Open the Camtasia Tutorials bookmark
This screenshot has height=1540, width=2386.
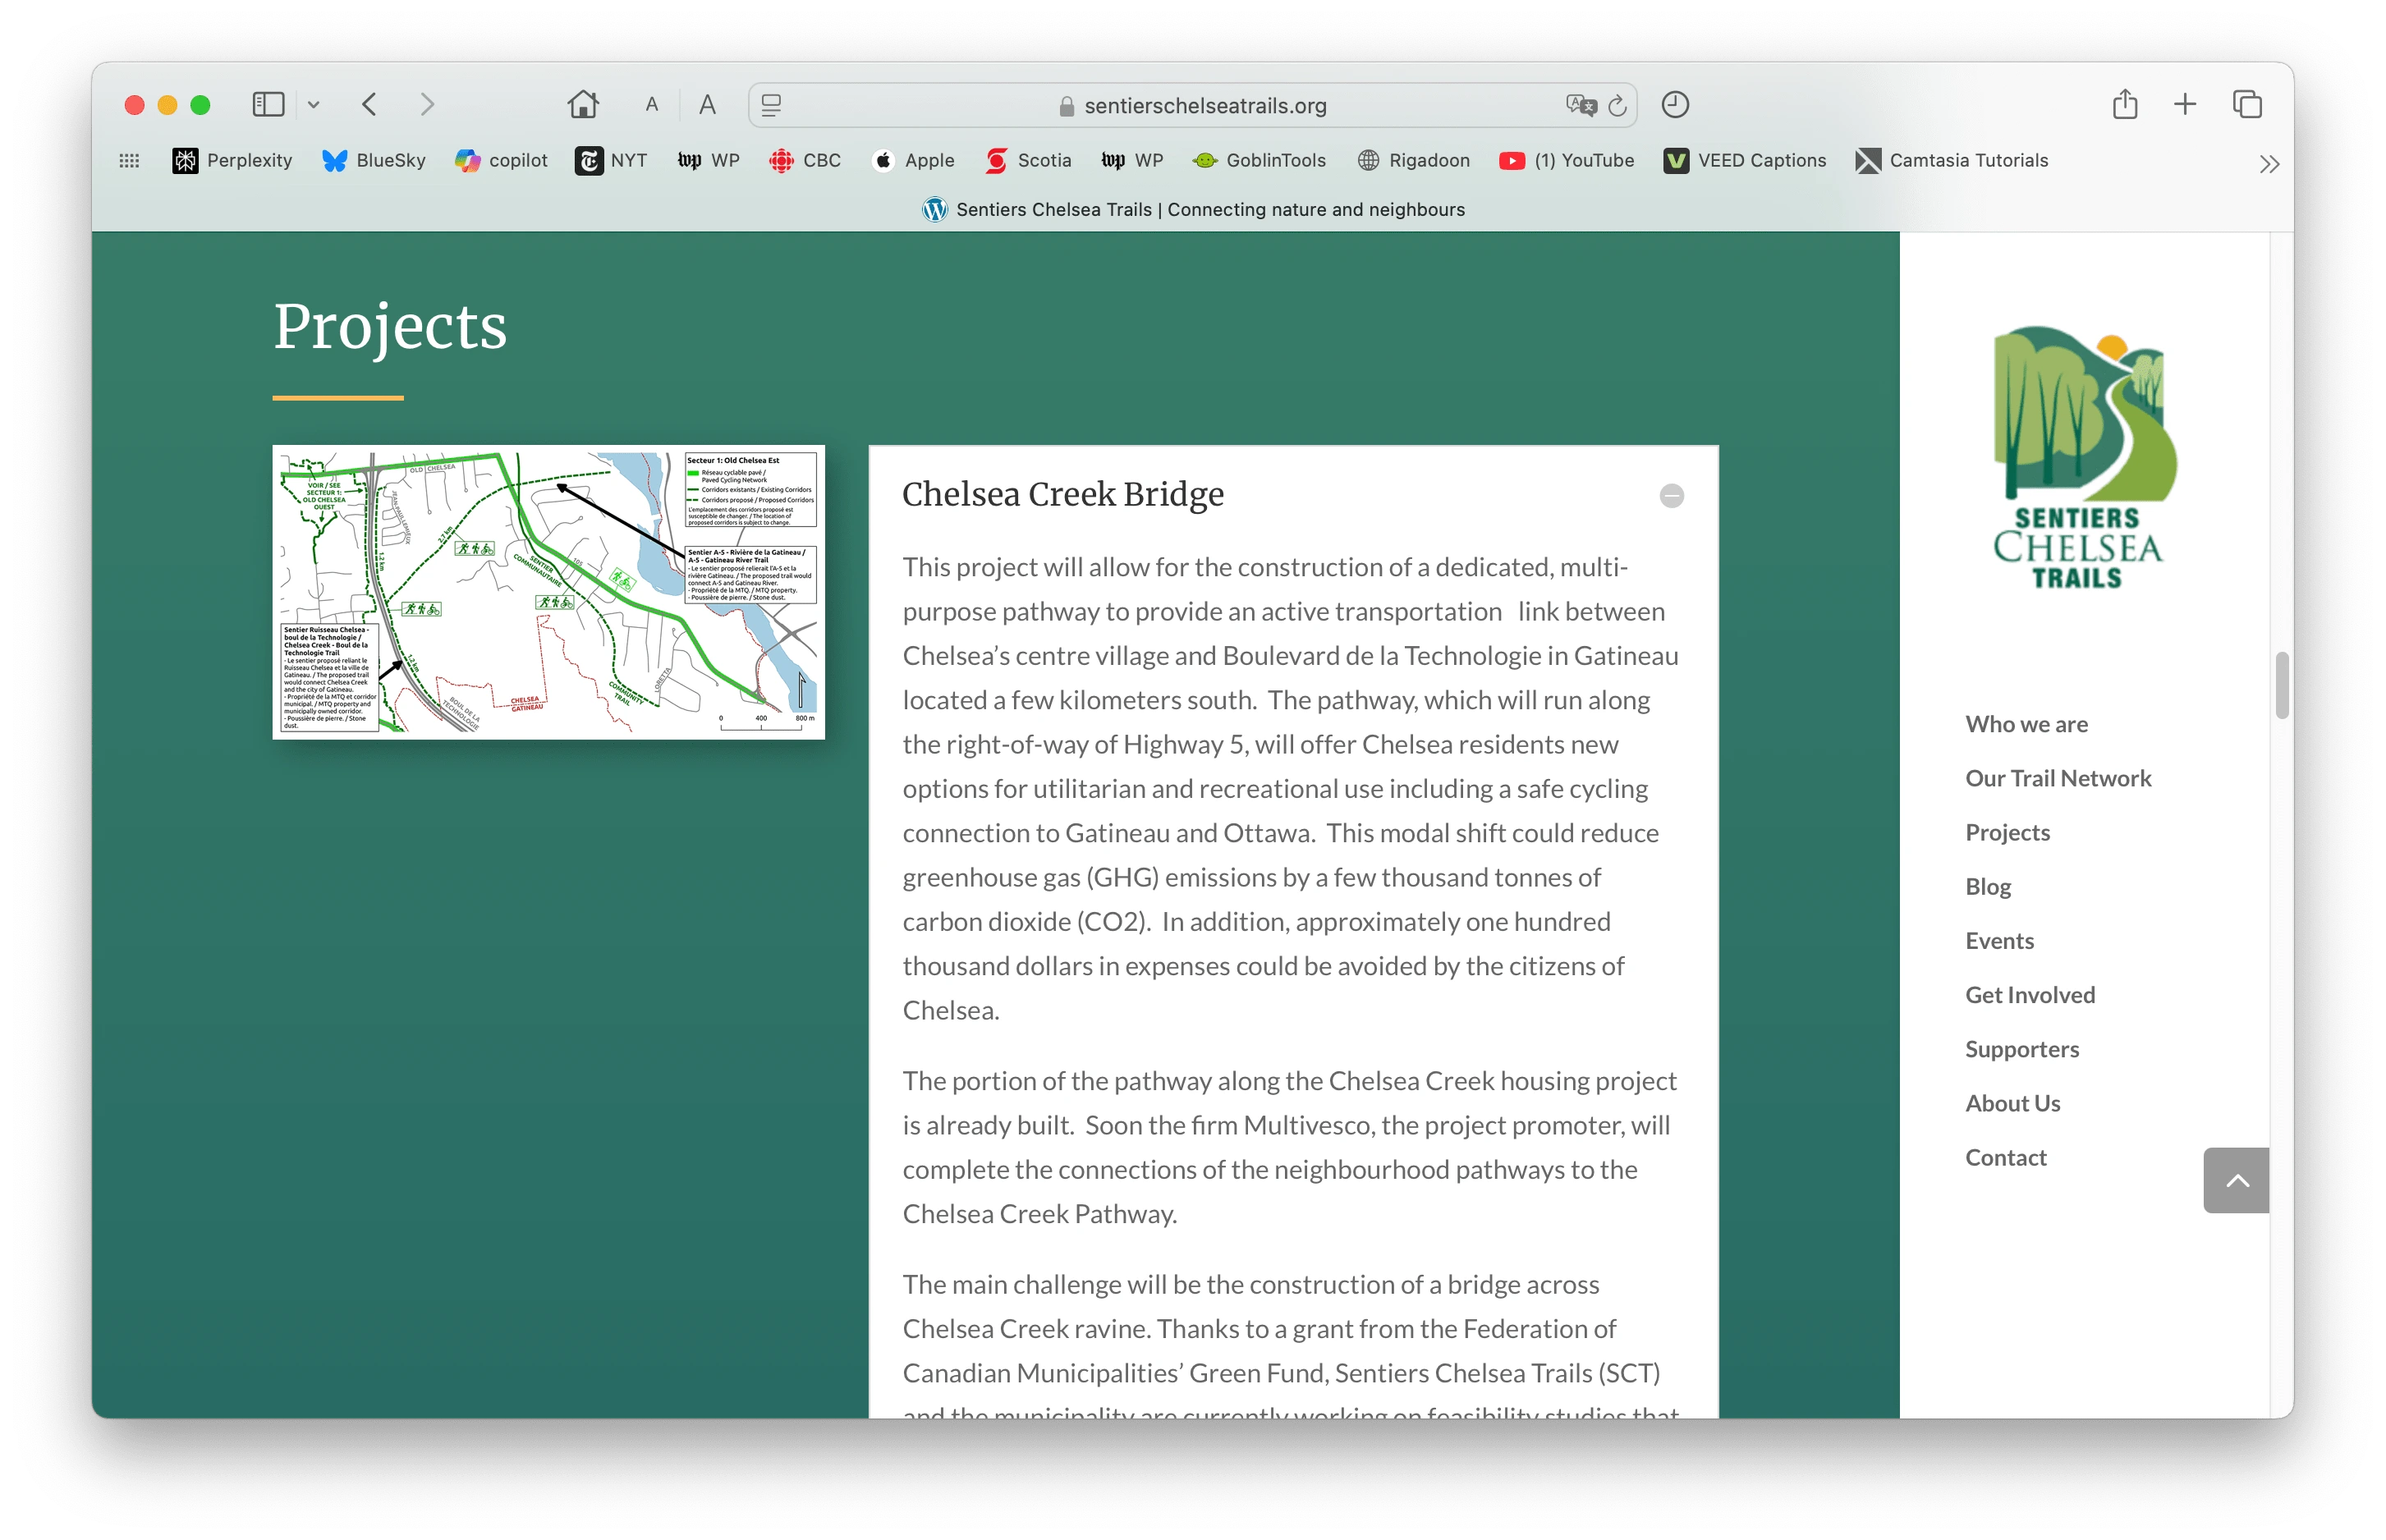(1952, 161)
